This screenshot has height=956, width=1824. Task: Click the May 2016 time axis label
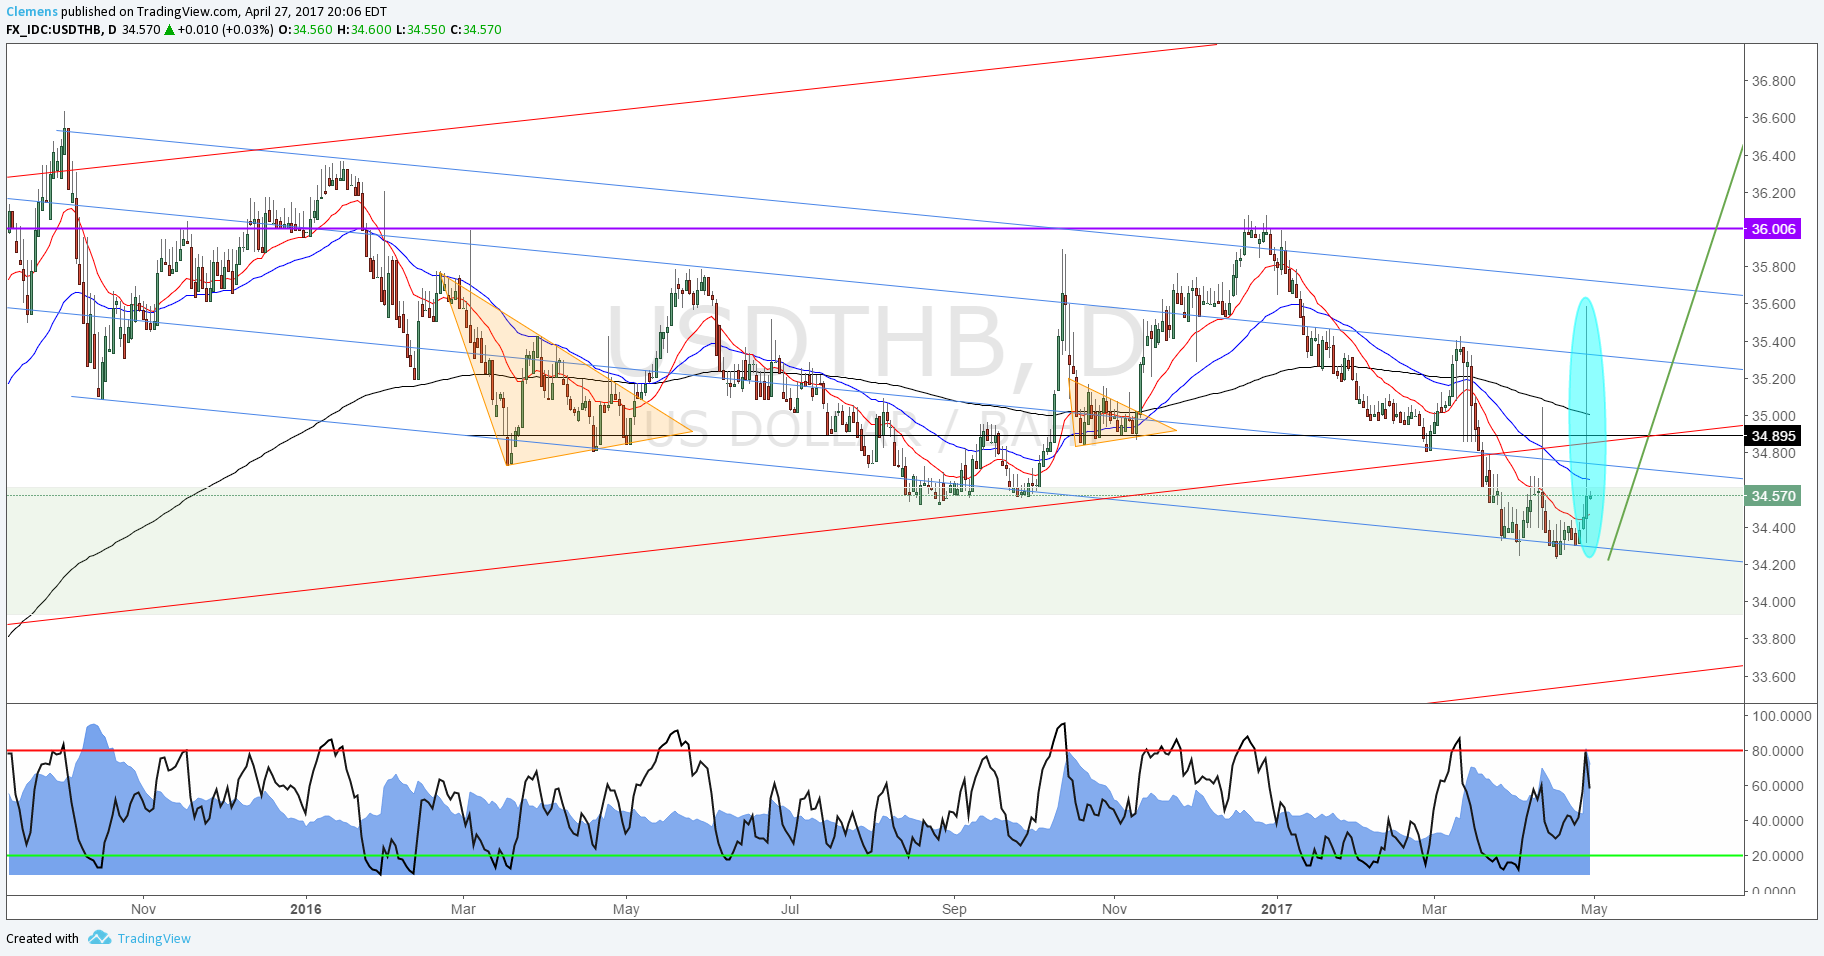[626, 909]
